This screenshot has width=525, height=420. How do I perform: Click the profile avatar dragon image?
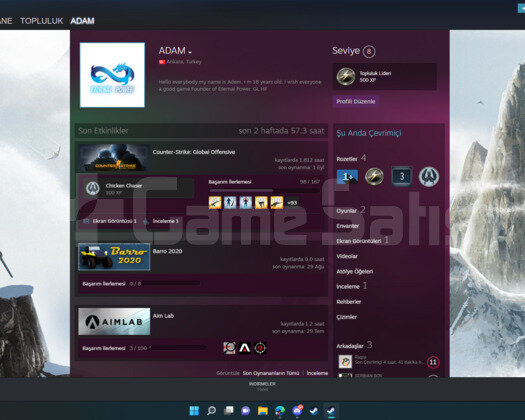[x=112, y=75]
